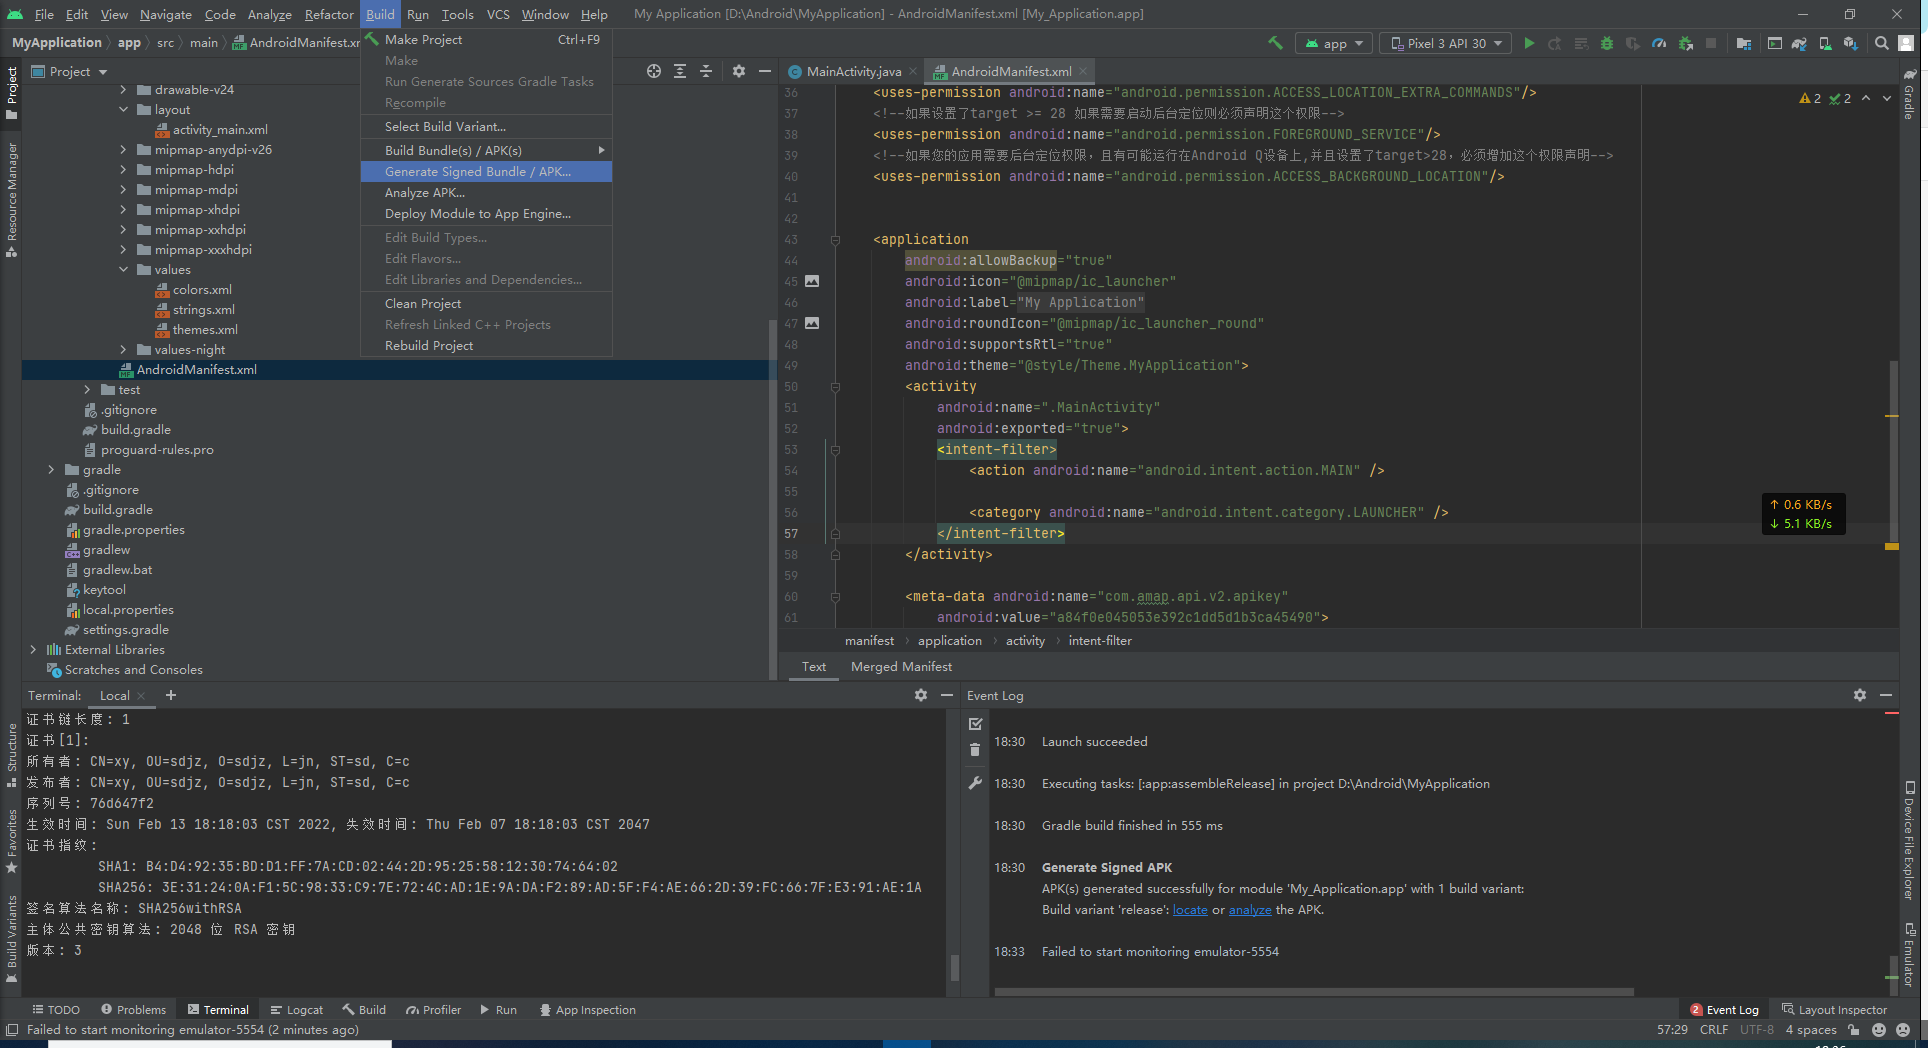1928x1048 pixels.
Task: Hide the Project panel with minus icon
Action: pos(765,71)
